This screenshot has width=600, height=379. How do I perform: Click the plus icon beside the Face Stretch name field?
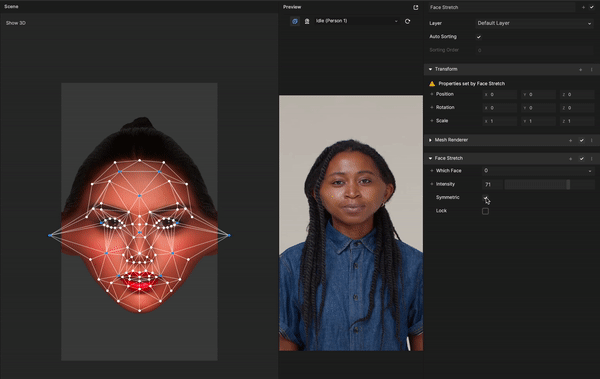(x=583, y=7)
